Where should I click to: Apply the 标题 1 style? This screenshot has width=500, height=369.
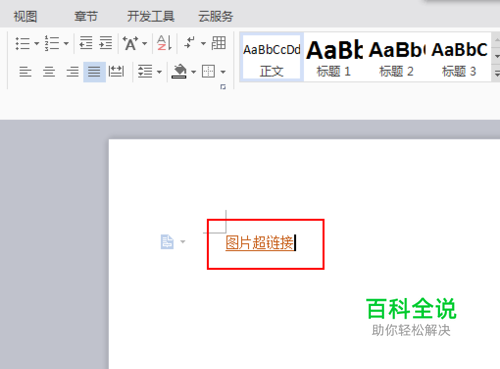334,57
